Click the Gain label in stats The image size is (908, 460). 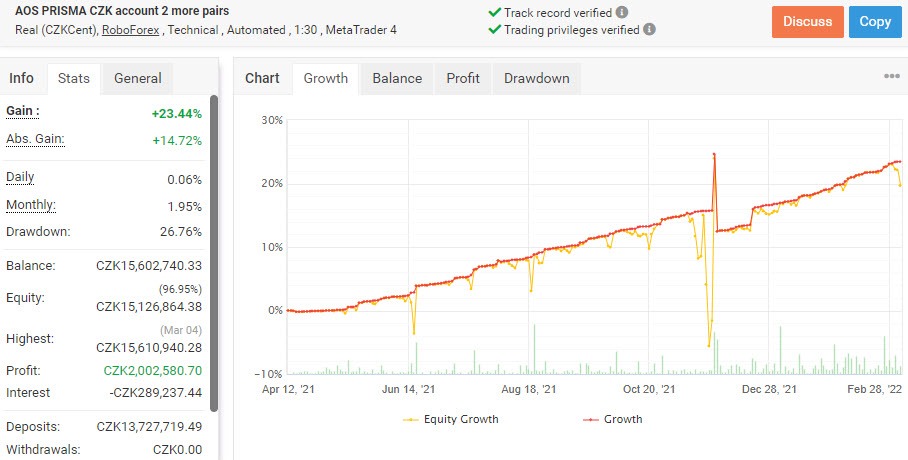(23, 111)
